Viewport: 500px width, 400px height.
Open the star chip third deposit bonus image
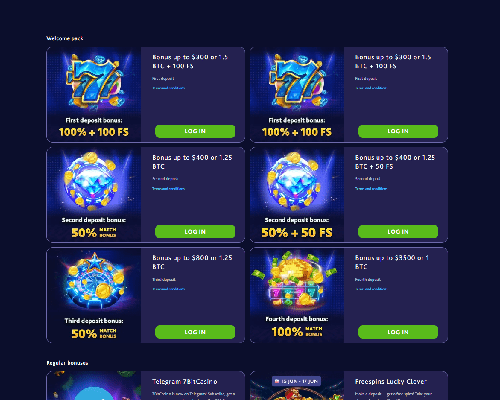click(94, 295)
